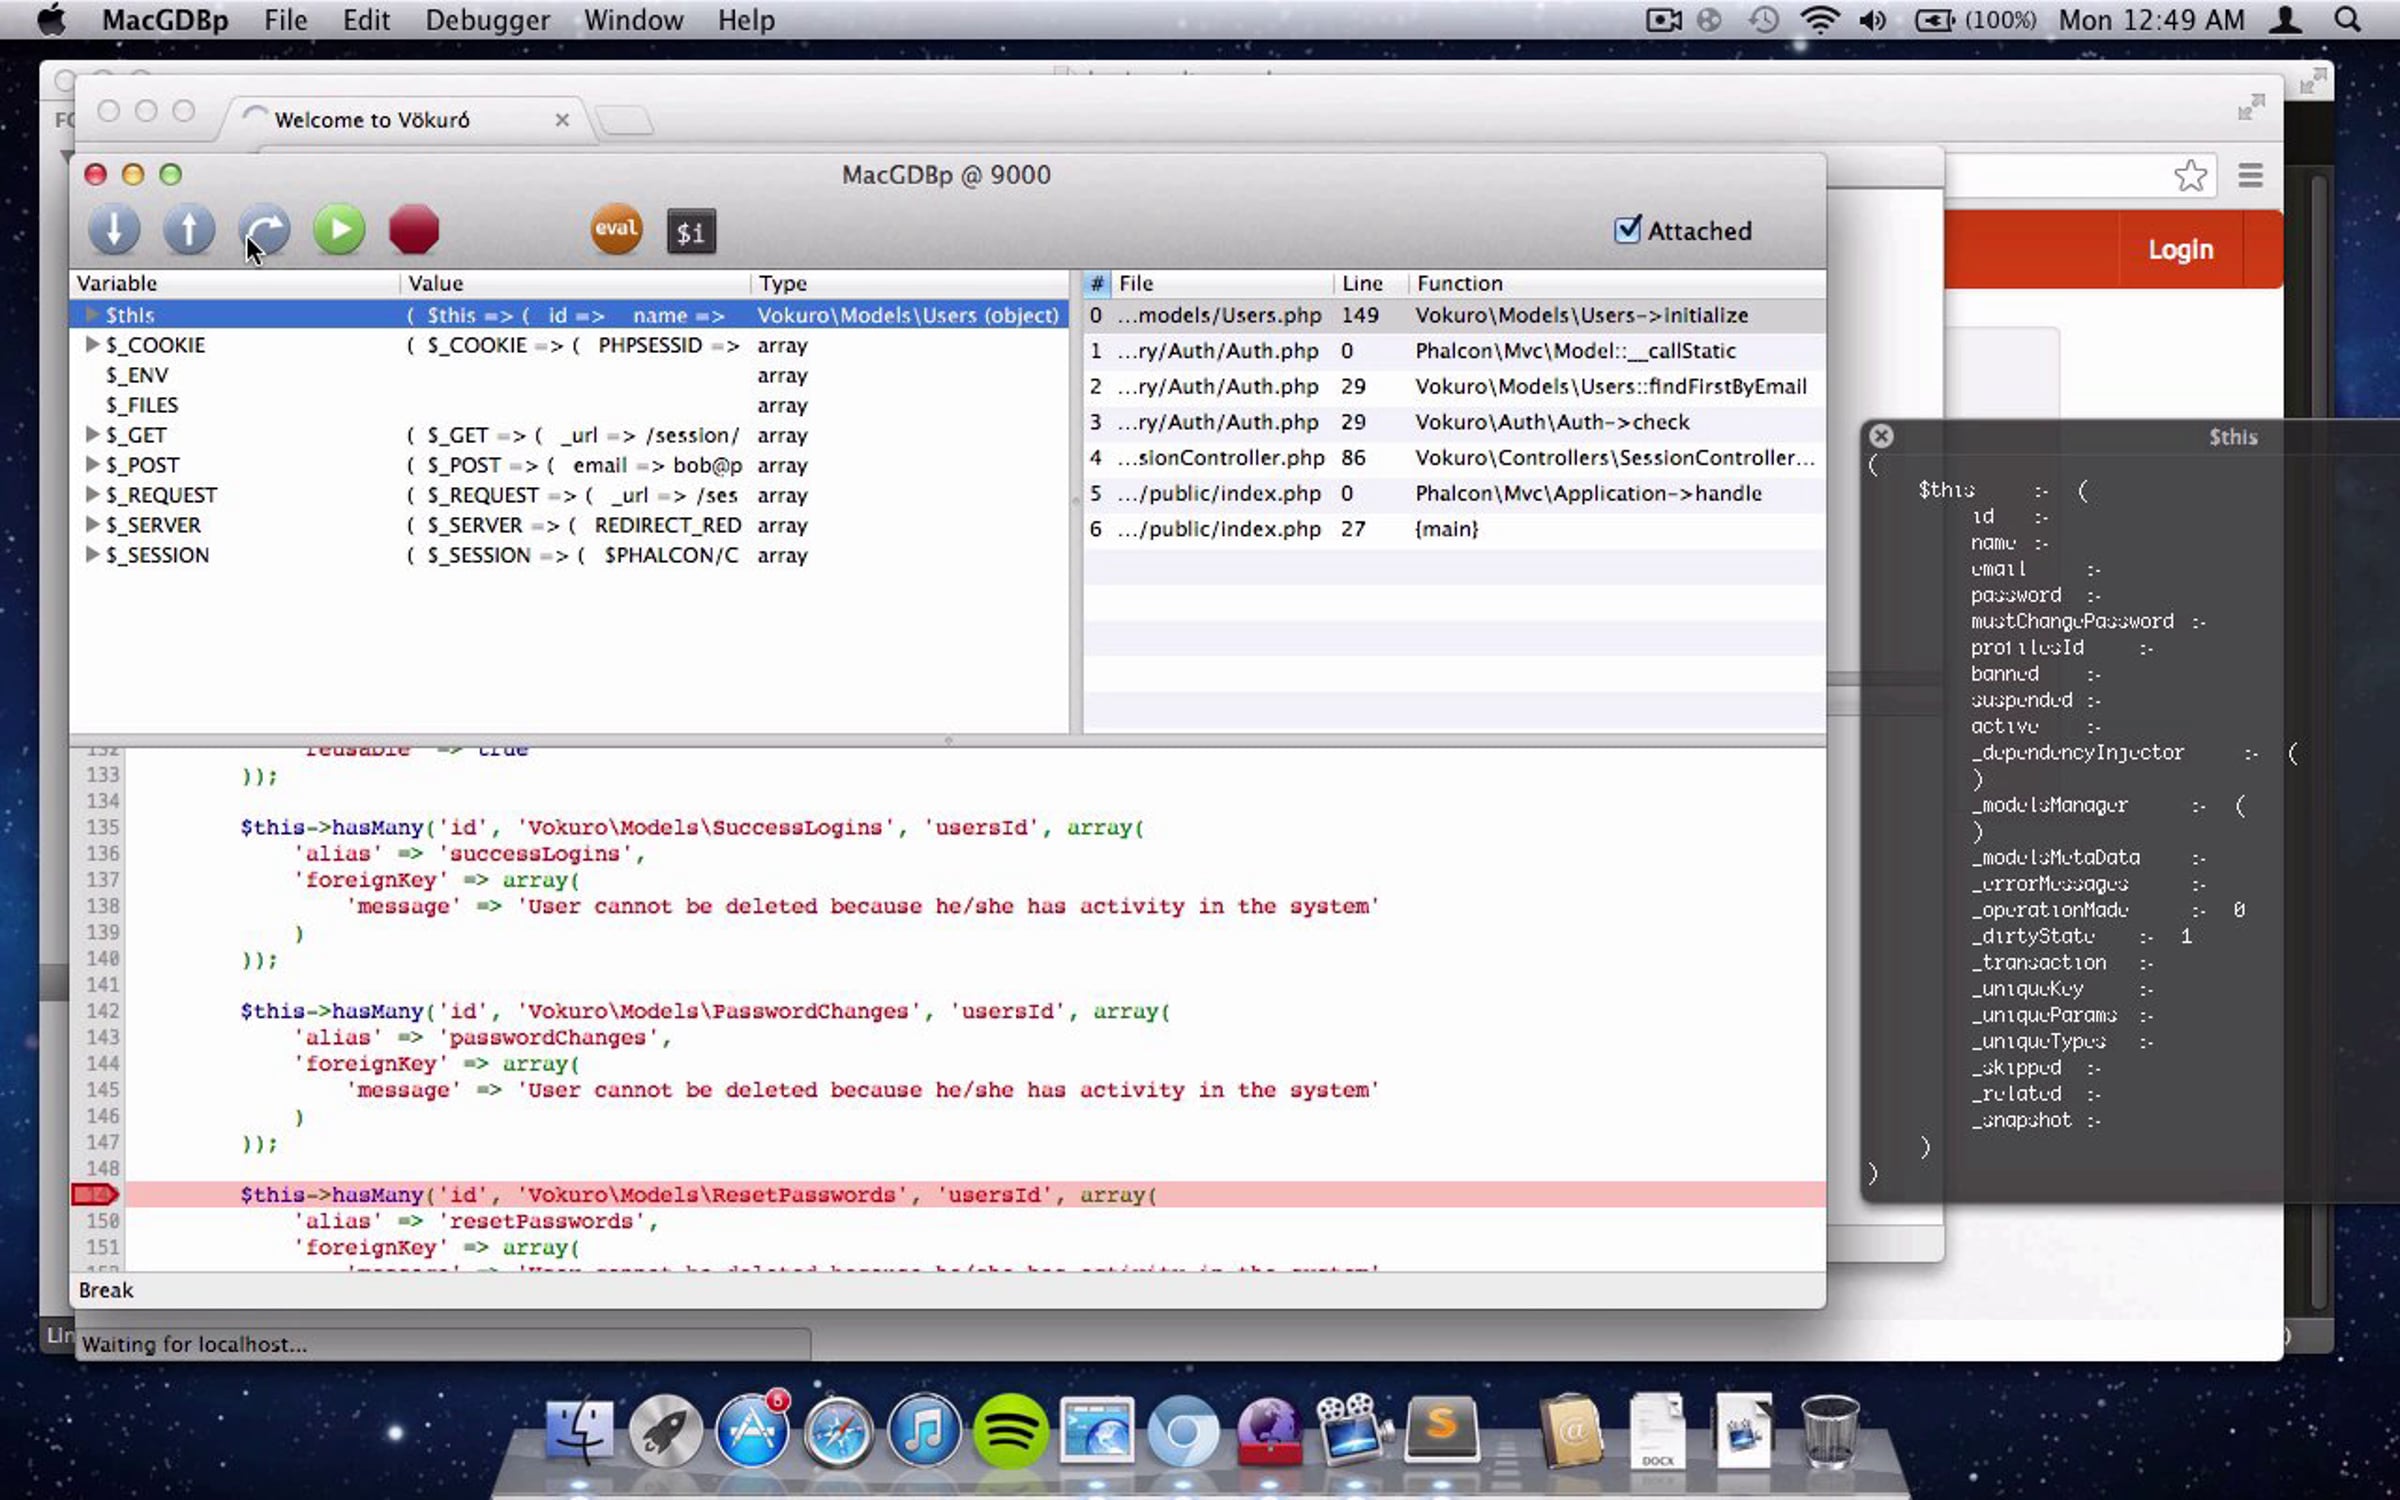Open App Store from the Dock
The image size is (2400, 1500).
pyautogui.click(x=752, y=1431)
